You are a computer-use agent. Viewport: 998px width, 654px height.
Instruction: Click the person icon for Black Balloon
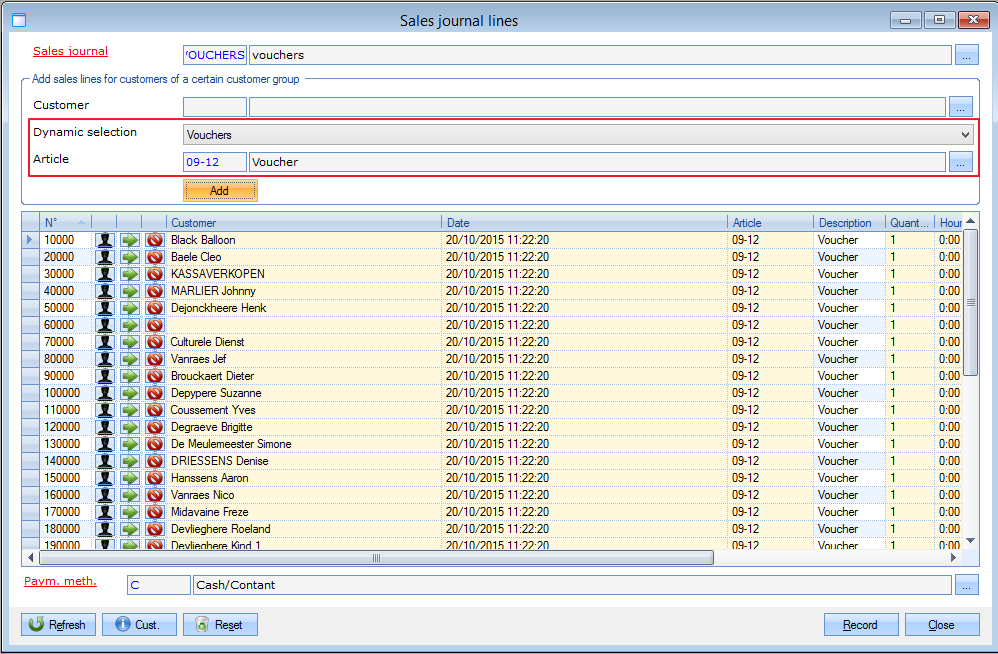[105, 240]
